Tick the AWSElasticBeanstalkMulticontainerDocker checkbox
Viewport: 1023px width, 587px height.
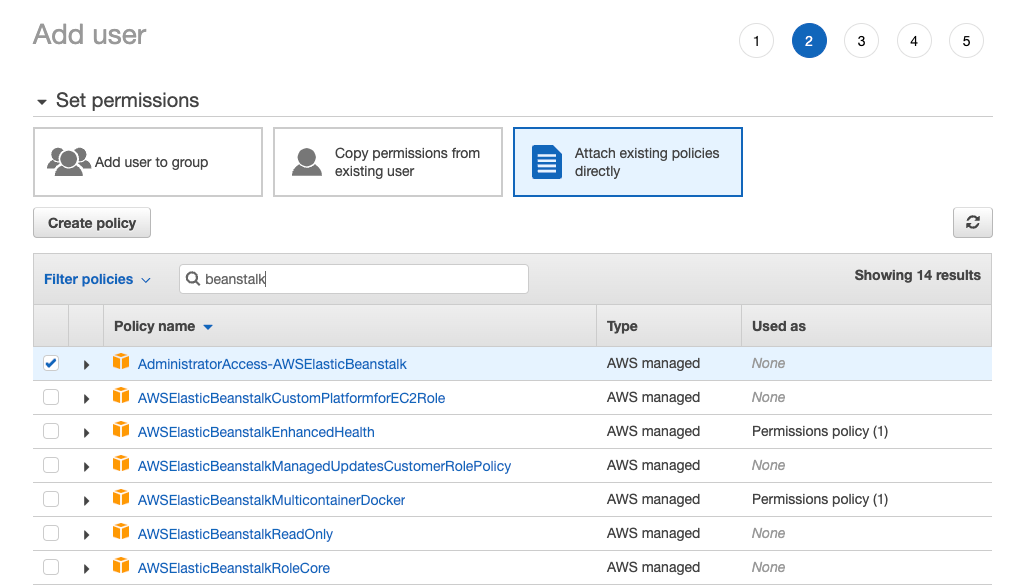tap(51, 499)
